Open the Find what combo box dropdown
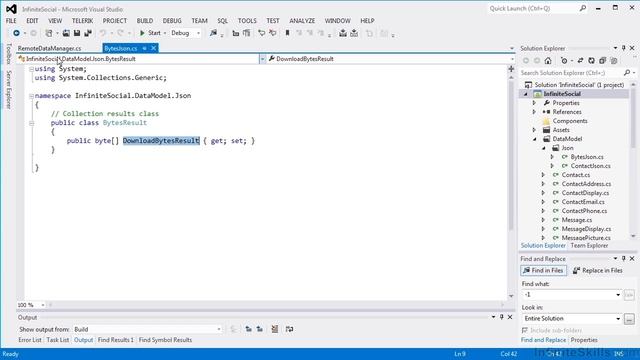640x360 pixels. coord(618,295)
